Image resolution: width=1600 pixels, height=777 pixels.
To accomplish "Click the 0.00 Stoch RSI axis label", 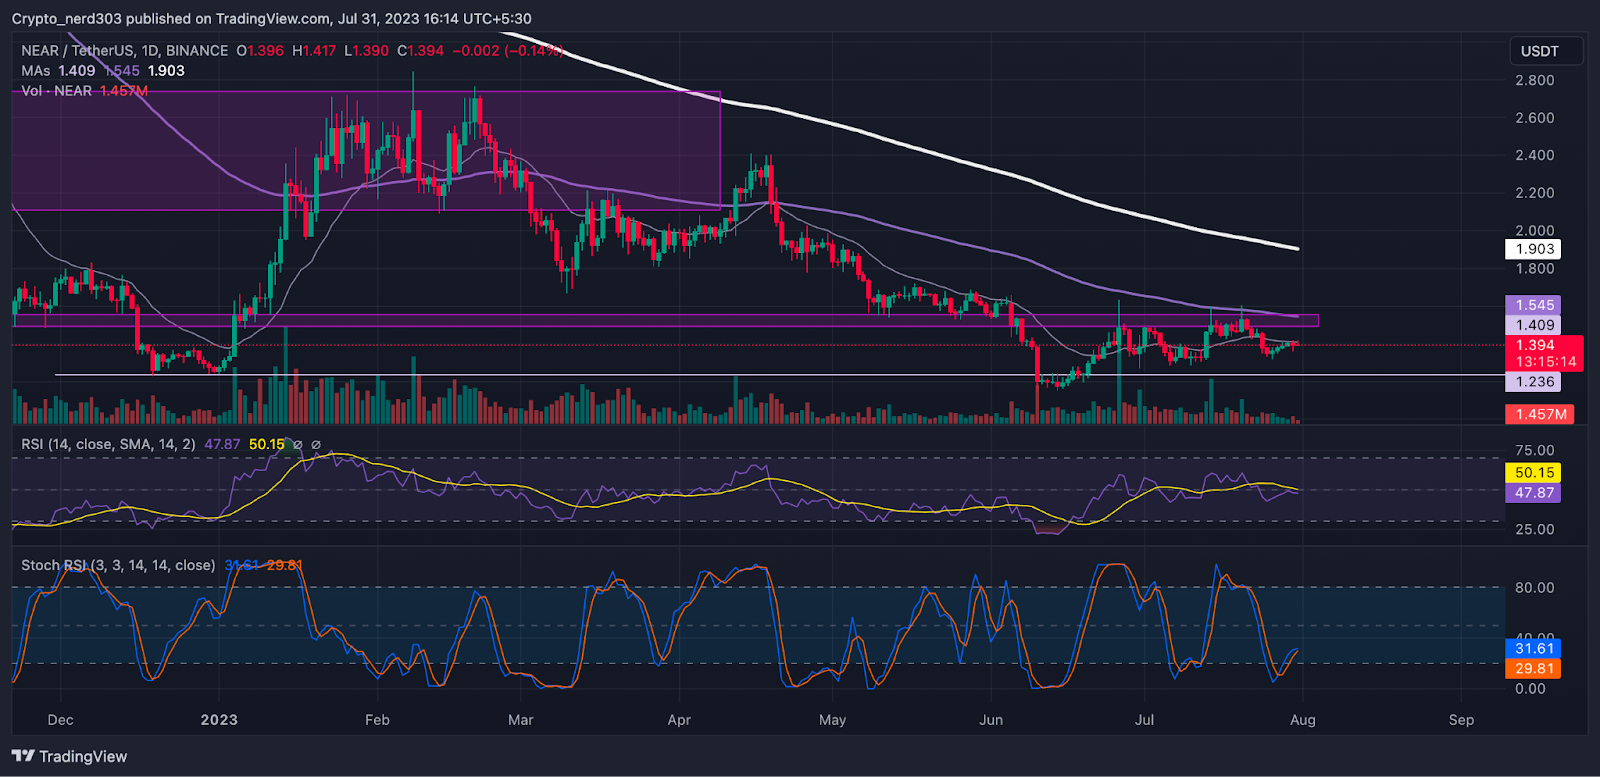I will (1530, 689).
